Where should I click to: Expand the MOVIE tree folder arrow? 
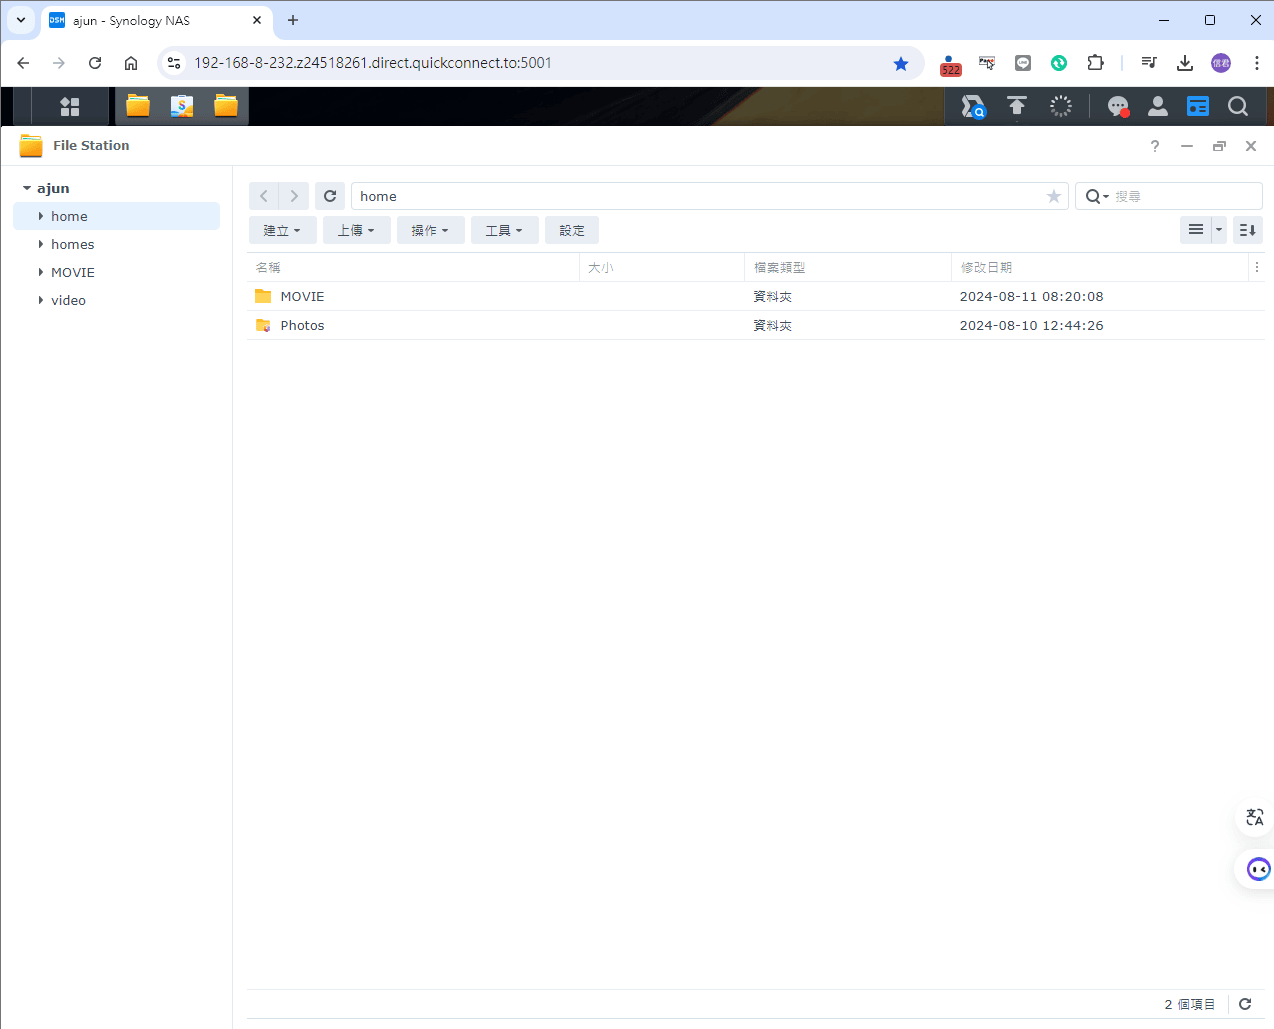tap(41, 272)
